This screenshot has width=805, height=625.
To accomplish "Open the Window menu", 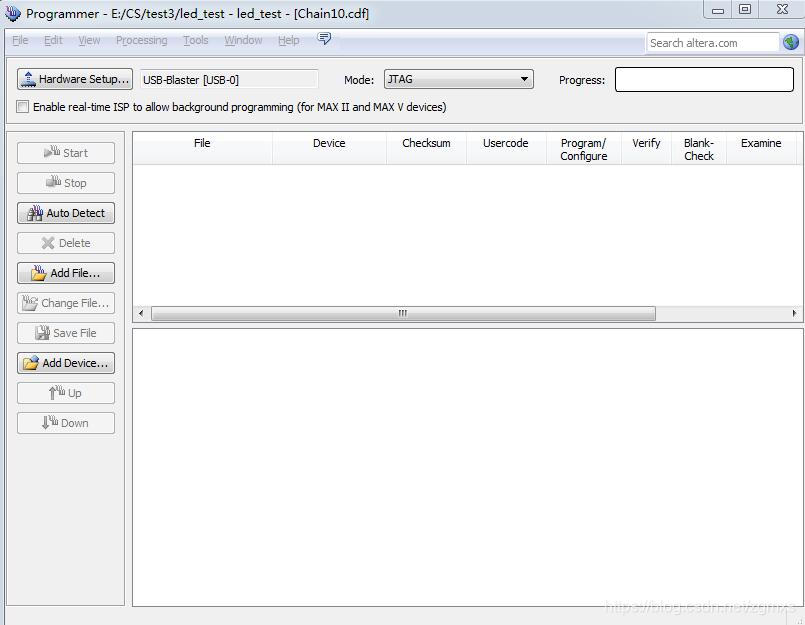I will pyautogui.click(x=243, y=40).
